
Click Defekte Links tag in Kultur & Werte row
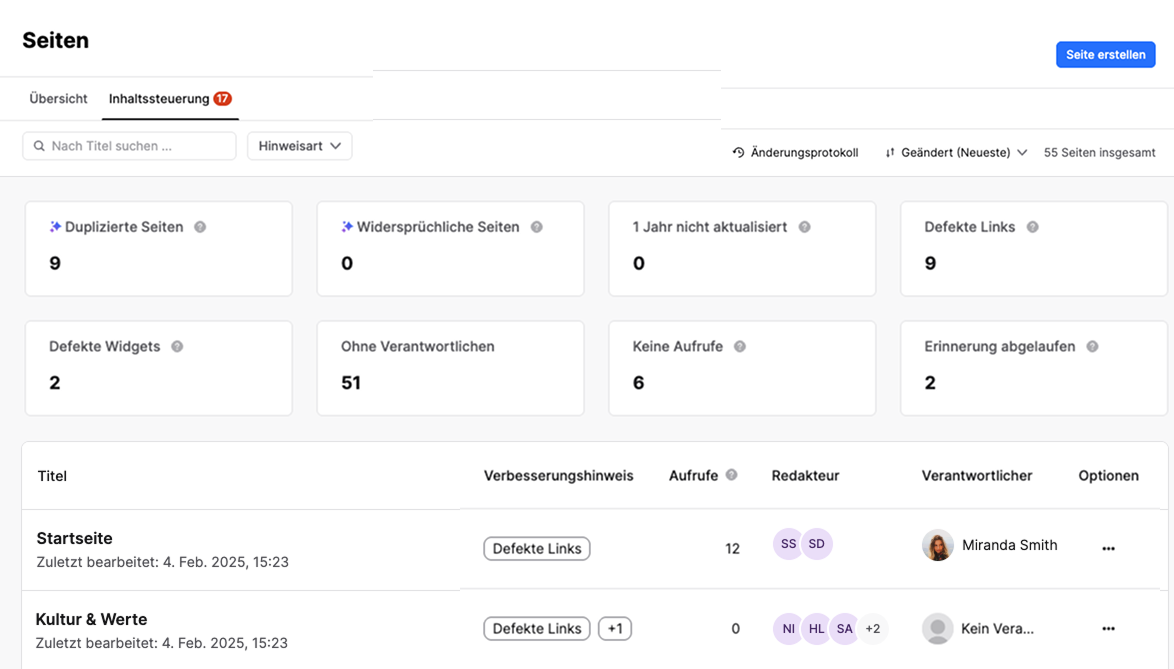[537, 629]
